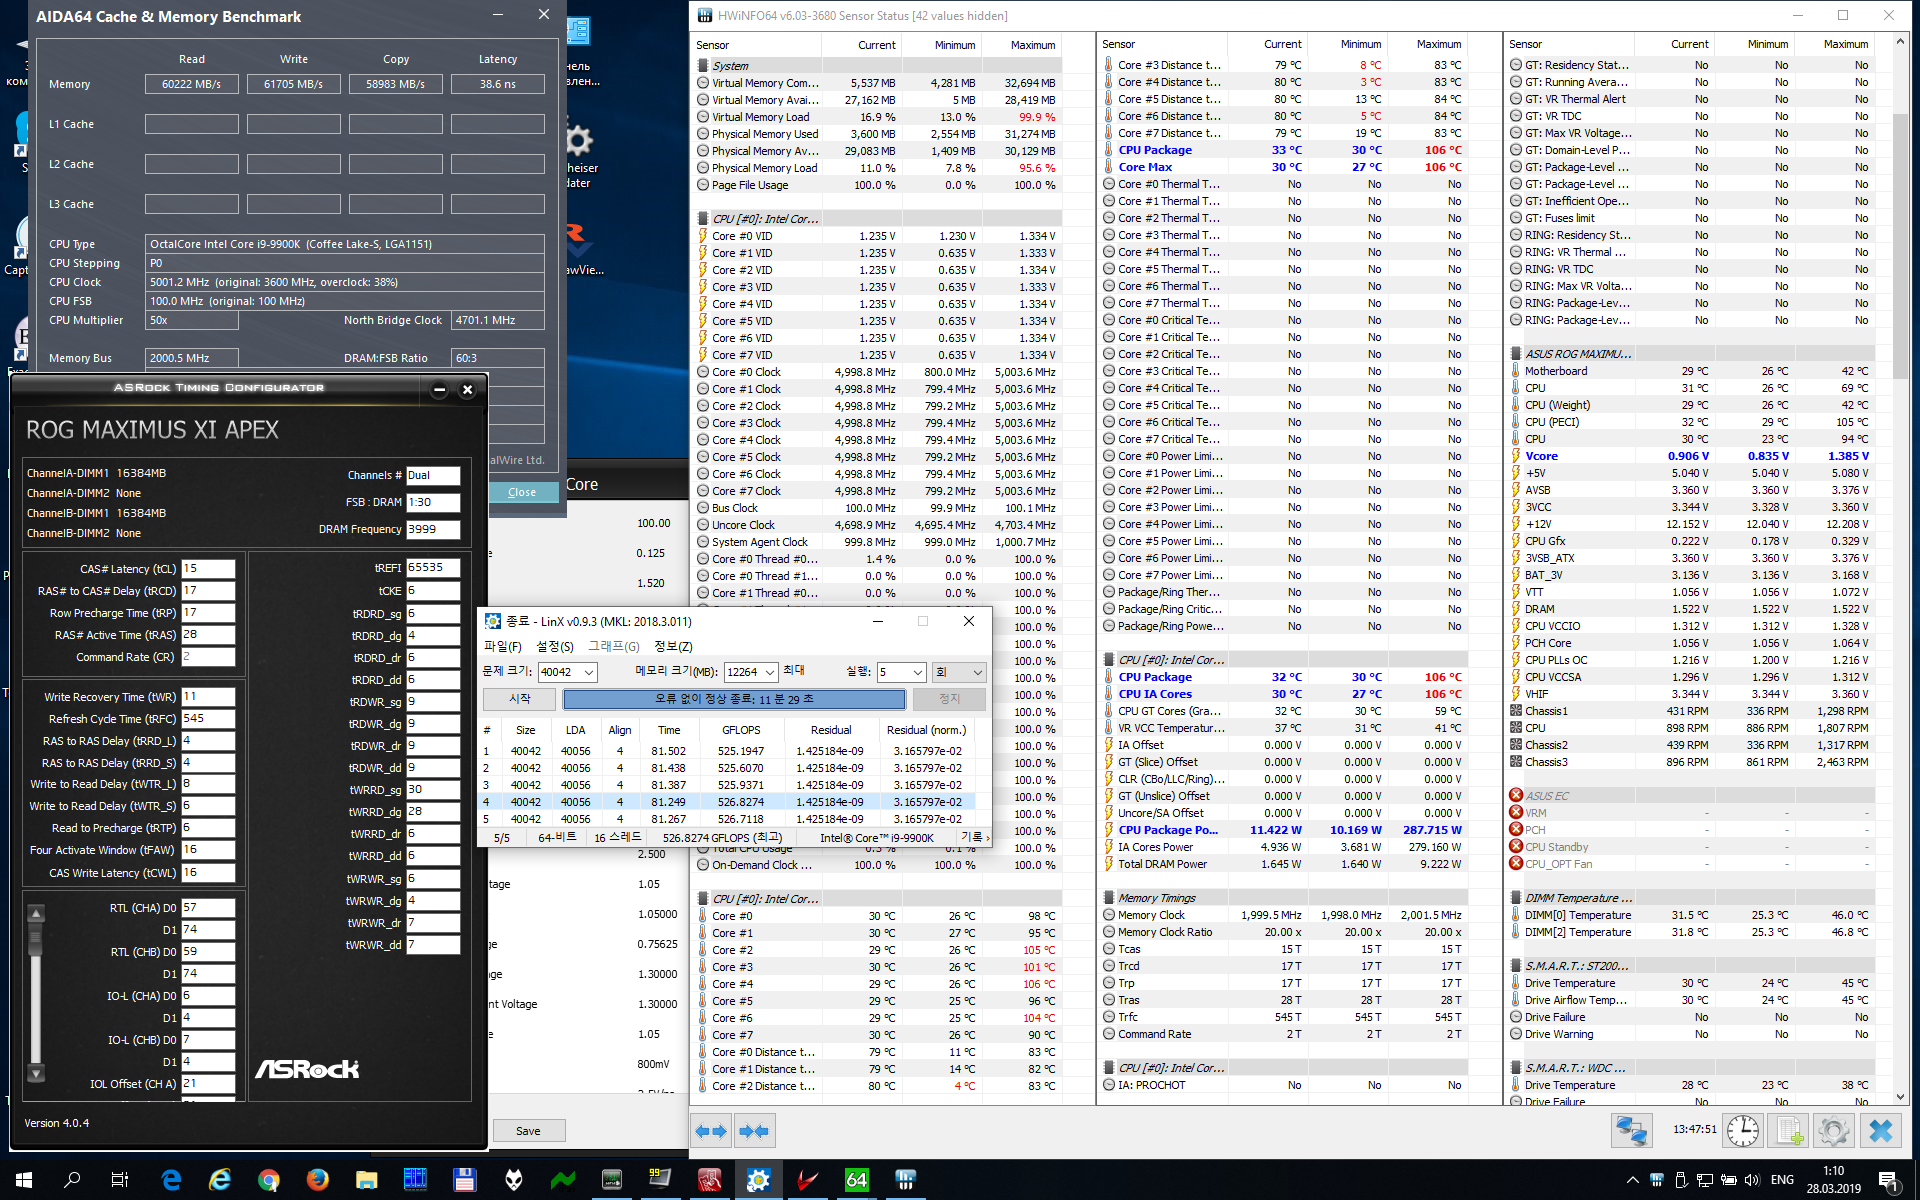This screenshot has width=1920, height=1200.
Task: Open LinX 파일(F) menu
Action: pos(502,646)
